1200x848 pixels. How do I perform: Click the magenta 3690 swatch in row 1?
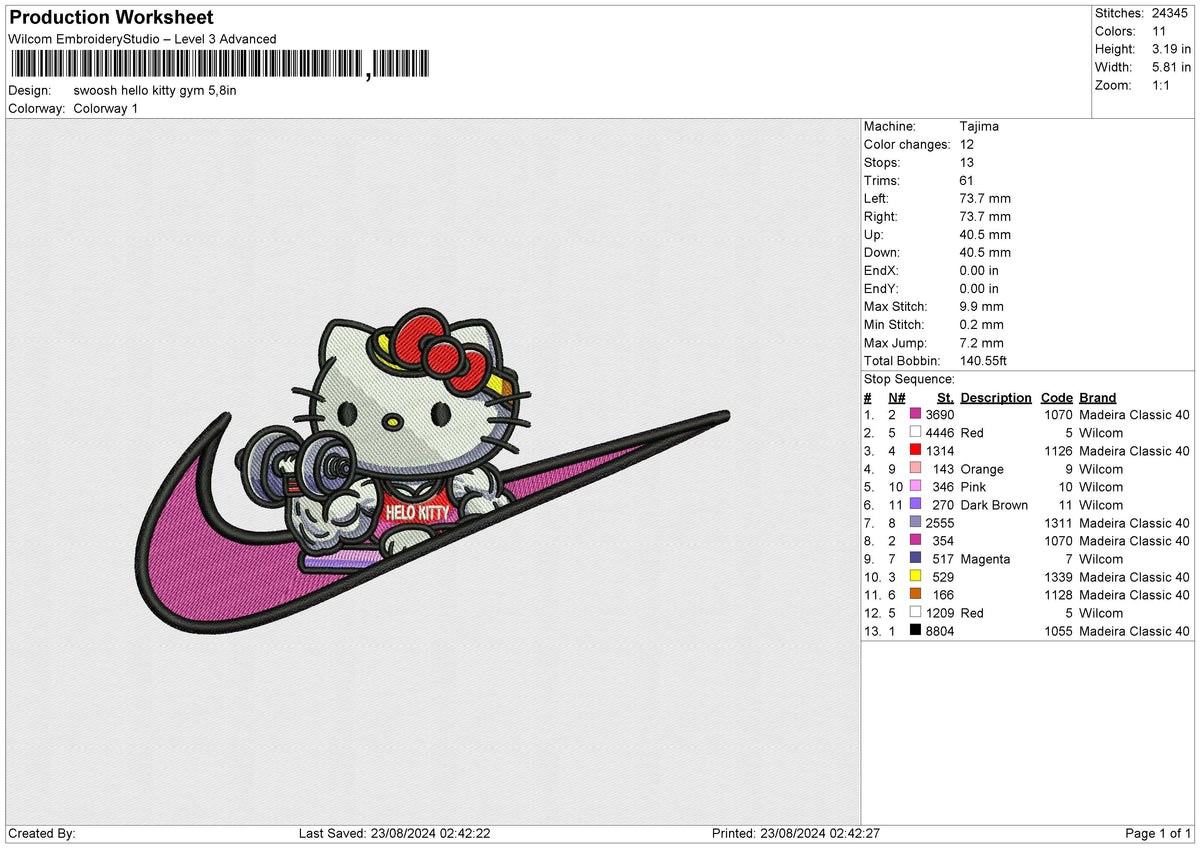(916, 414)
